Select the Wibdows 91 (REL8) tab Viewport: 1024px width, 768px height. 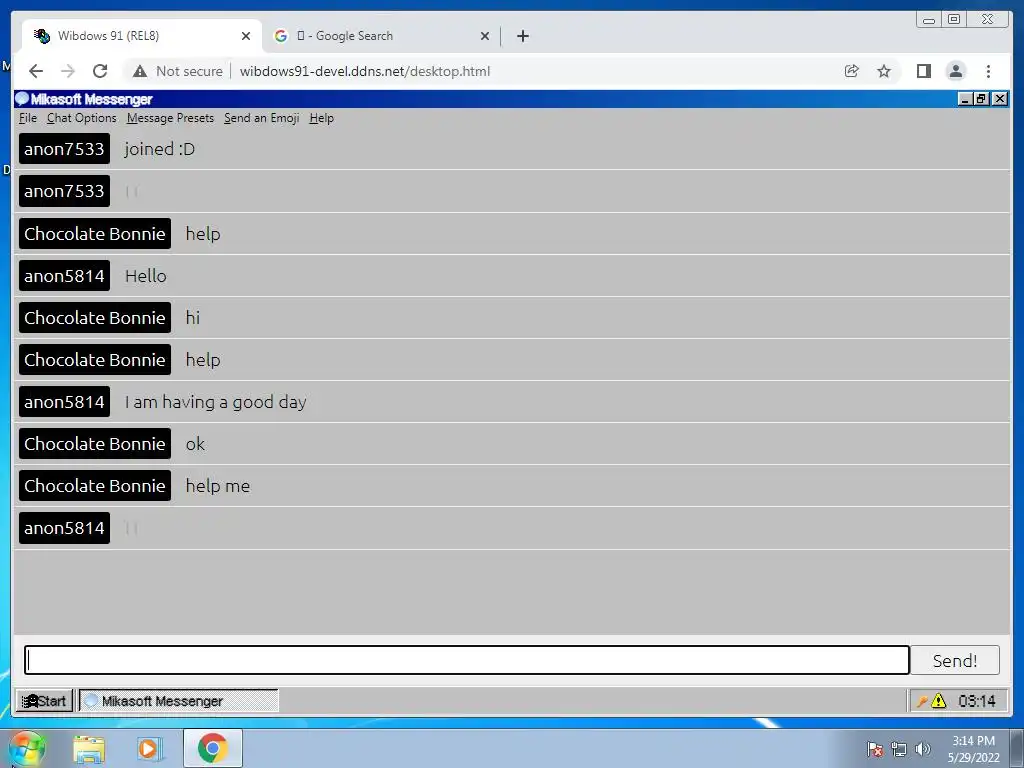tap(142, 36)
